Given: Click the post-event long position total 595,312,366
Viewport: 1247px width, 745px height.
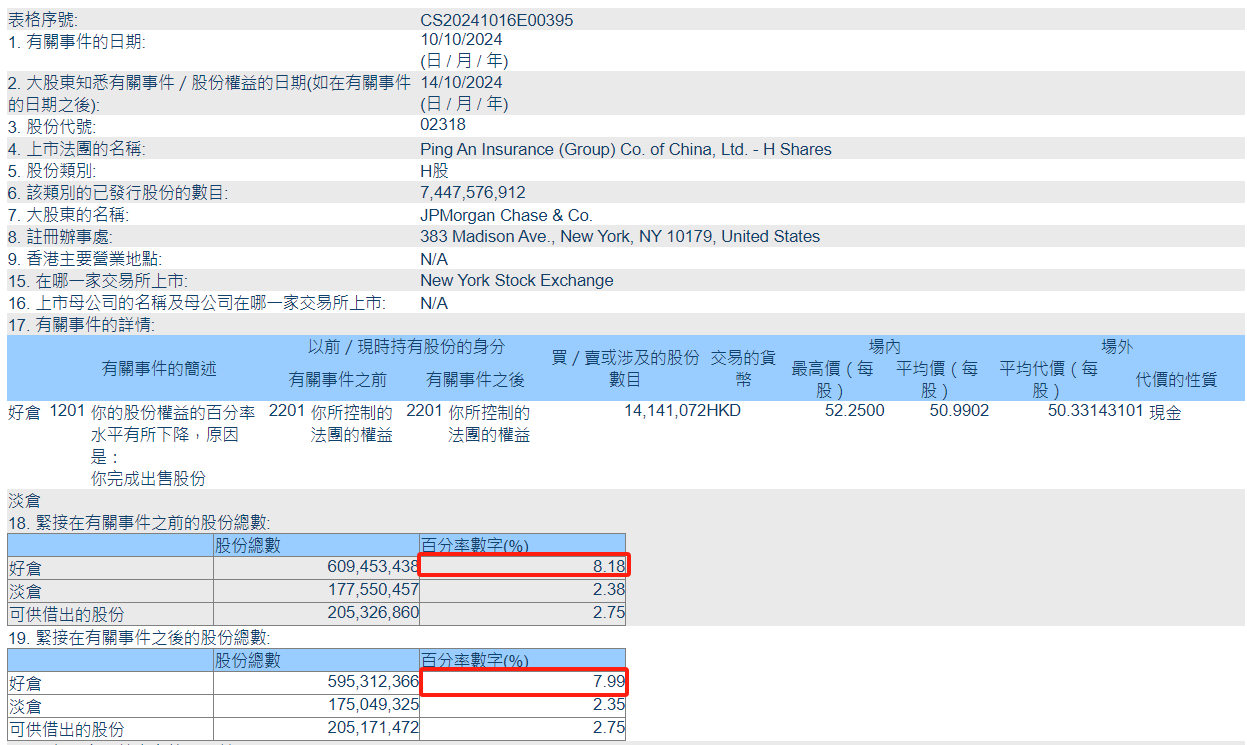Looking at the screenshot, I should pyautogui.click(x=373, y=683).
